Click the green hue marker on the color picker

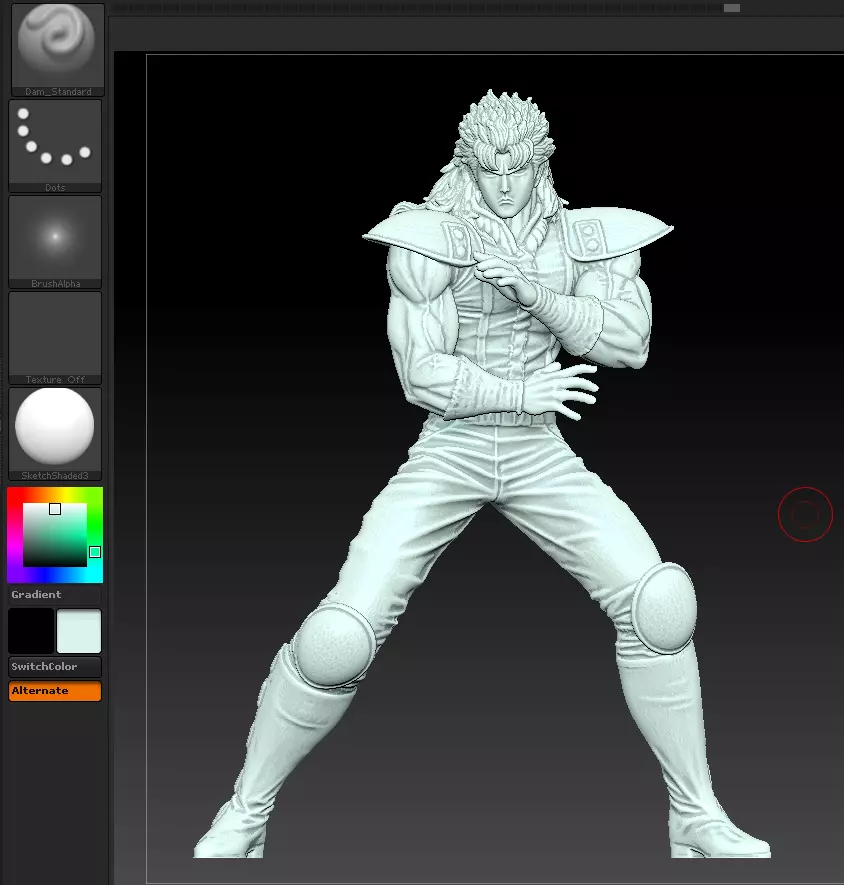(95, 552)
